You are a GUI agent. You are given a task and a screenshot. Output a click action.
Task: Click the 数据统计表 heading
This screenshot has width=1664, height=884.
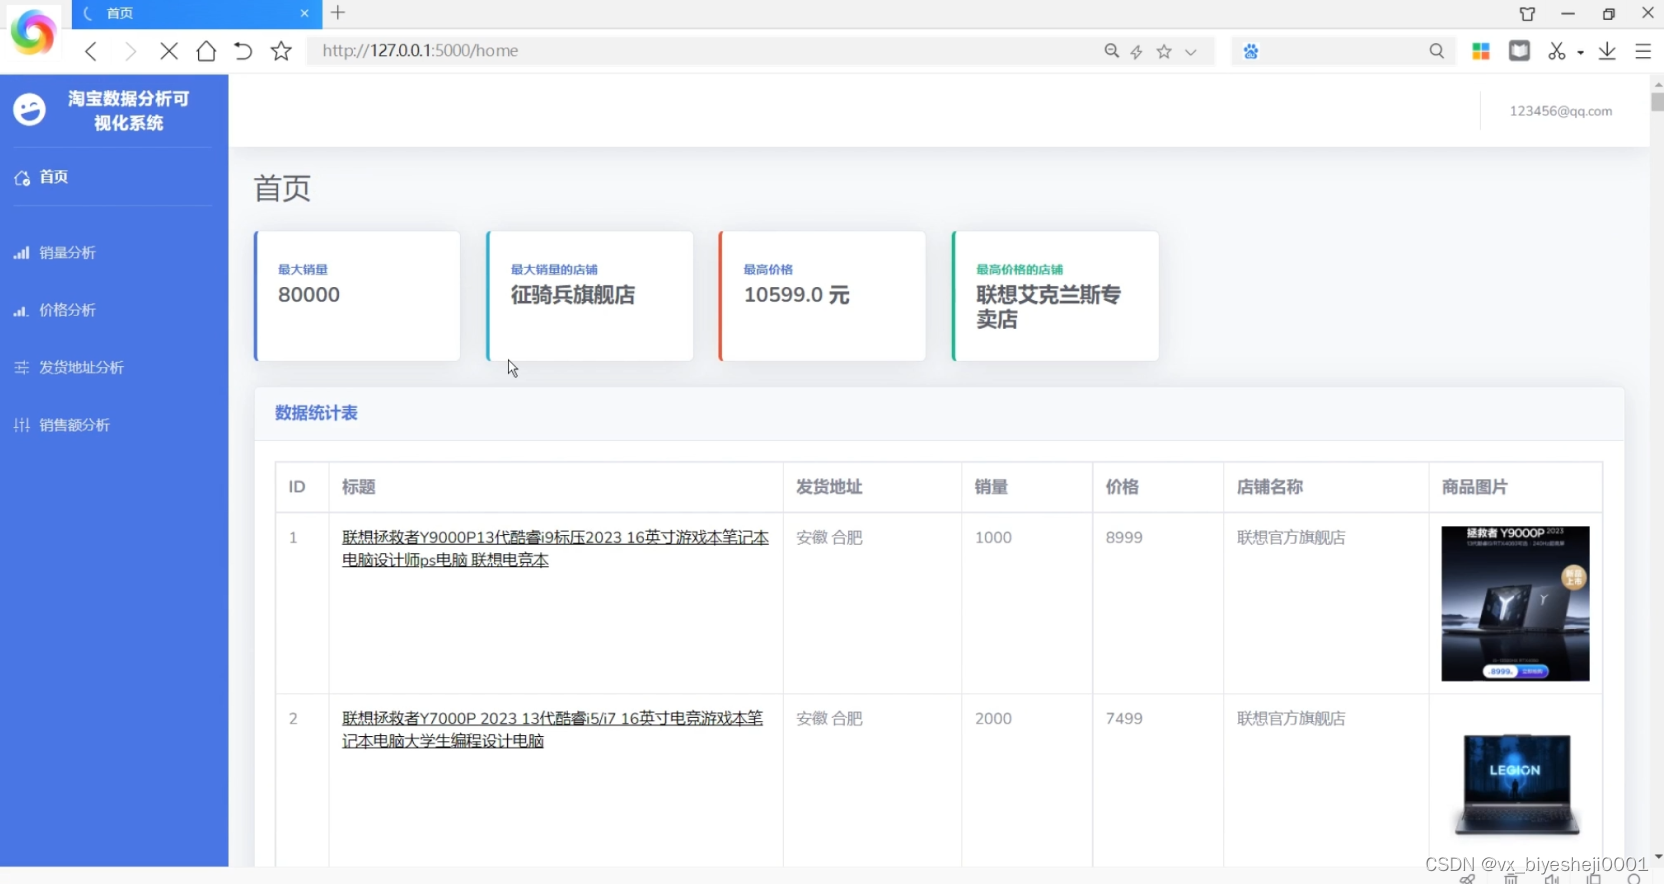point(316,413)
